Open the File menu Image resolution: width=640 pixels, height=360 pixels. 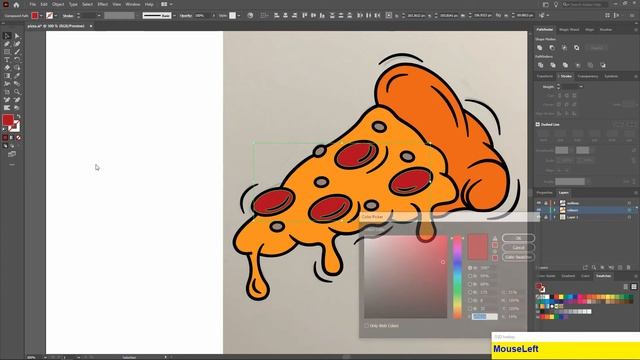point(32,4)
